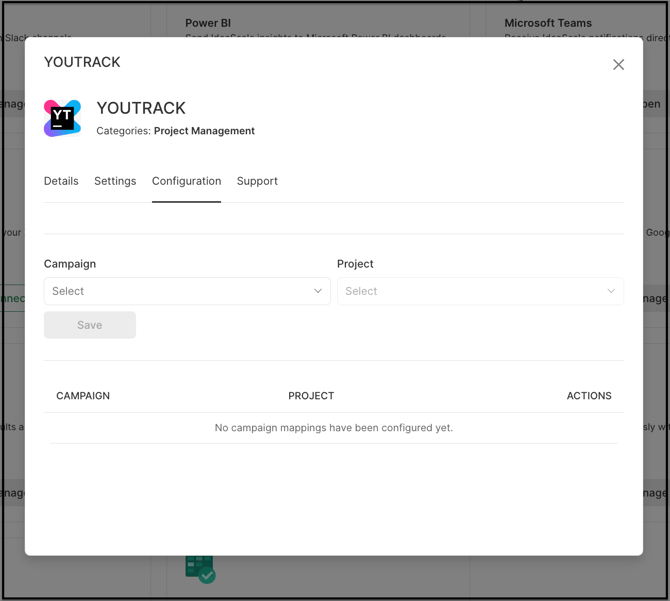Close the YouTrack dialog with the X
Screen dimensions: 670x601
click(618, 64)
